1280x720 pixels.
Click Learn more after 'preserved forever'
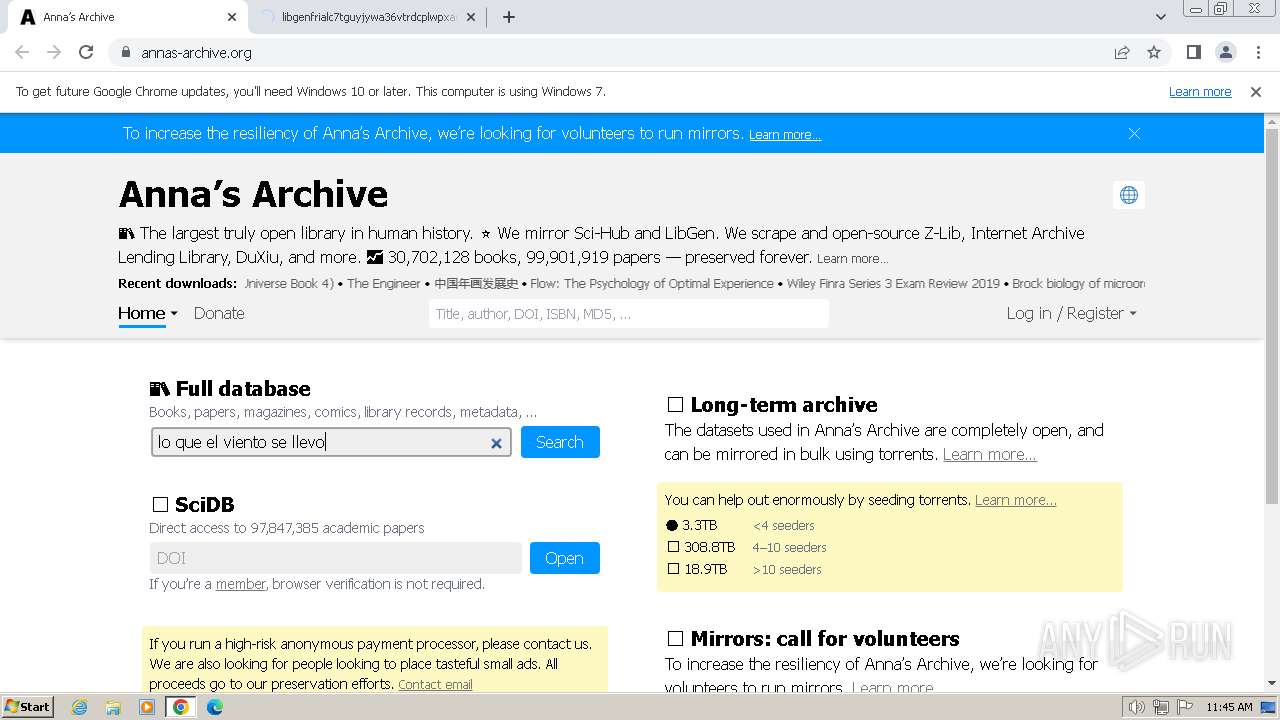852,258
